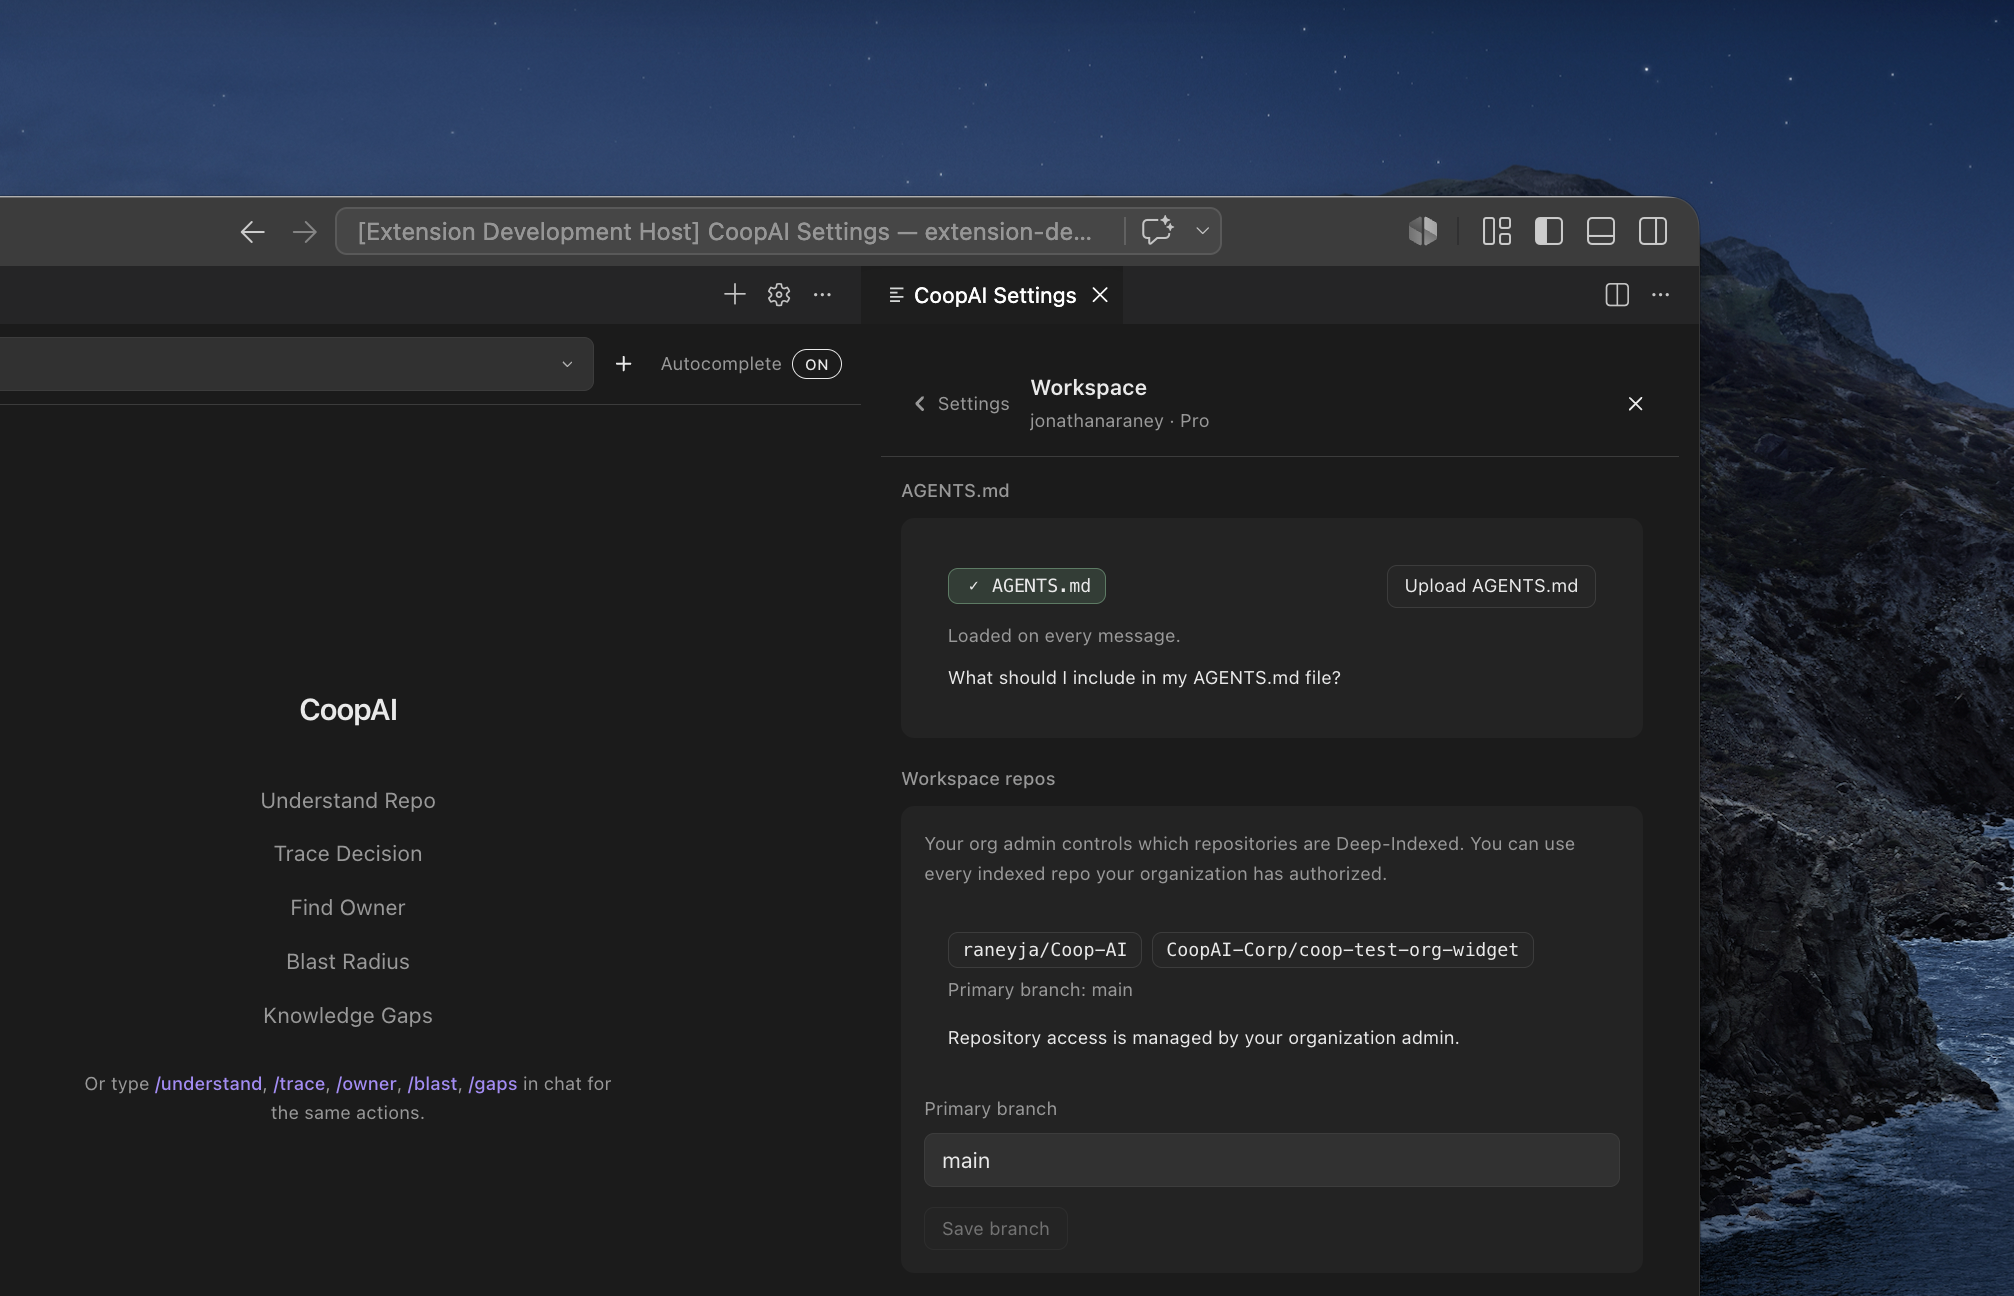Select the raneyja/Coop-AI repo chip
Image resolution: width=2014 pixels, height=1296 pixels.
[1044, 950]
